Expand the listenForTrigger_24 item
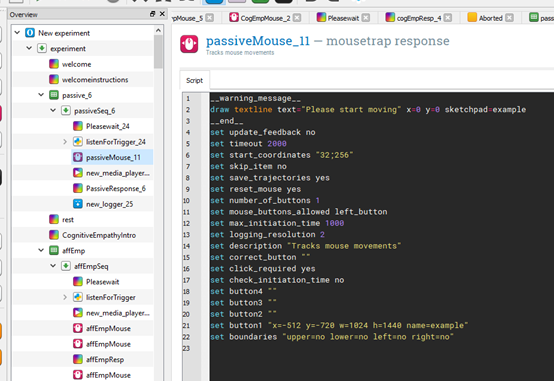Image resolution: width=554 pixels, height=381 pixels. 65,142
